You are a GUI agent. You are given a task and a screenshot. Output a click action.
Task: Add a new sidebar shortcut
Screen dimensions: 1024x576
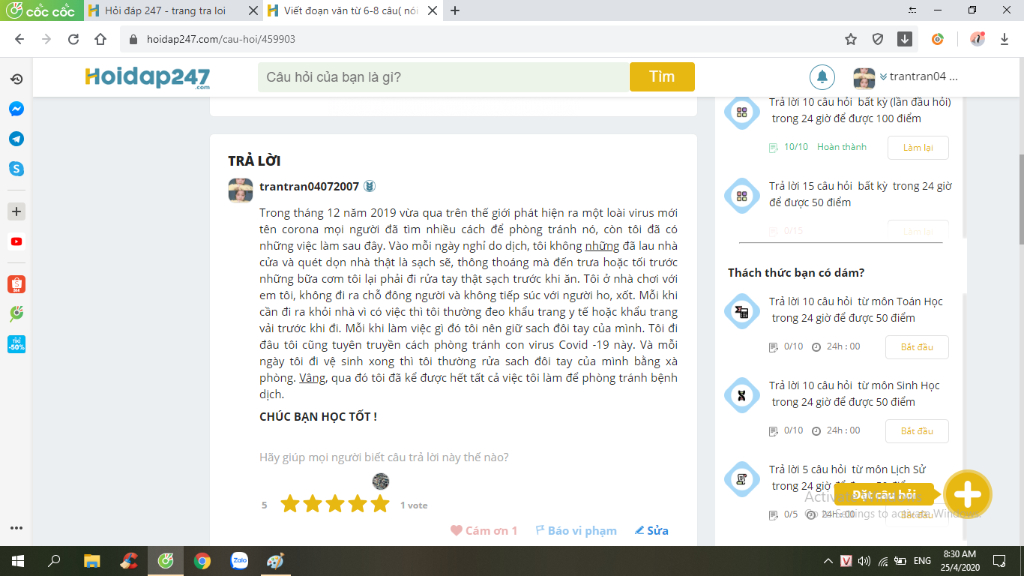16,212
